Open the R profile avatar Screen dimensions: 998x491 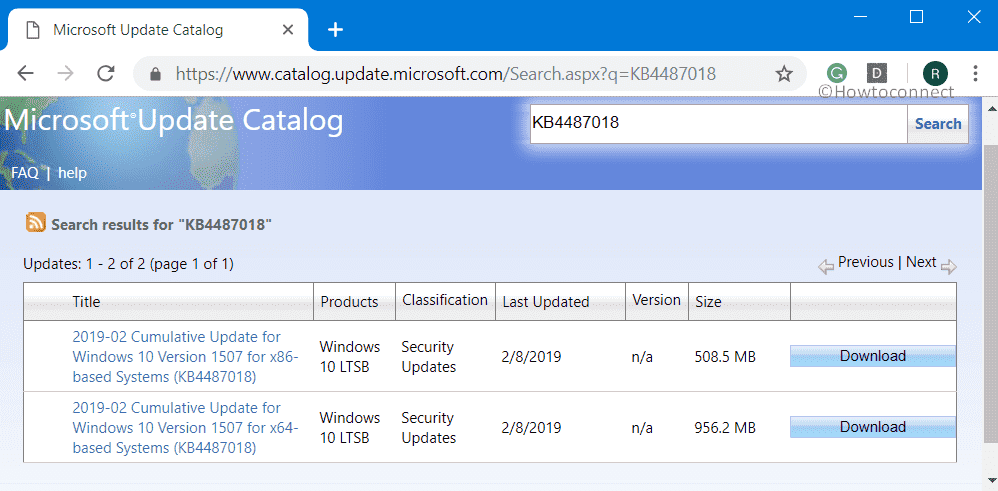click(x=935, y=74)
